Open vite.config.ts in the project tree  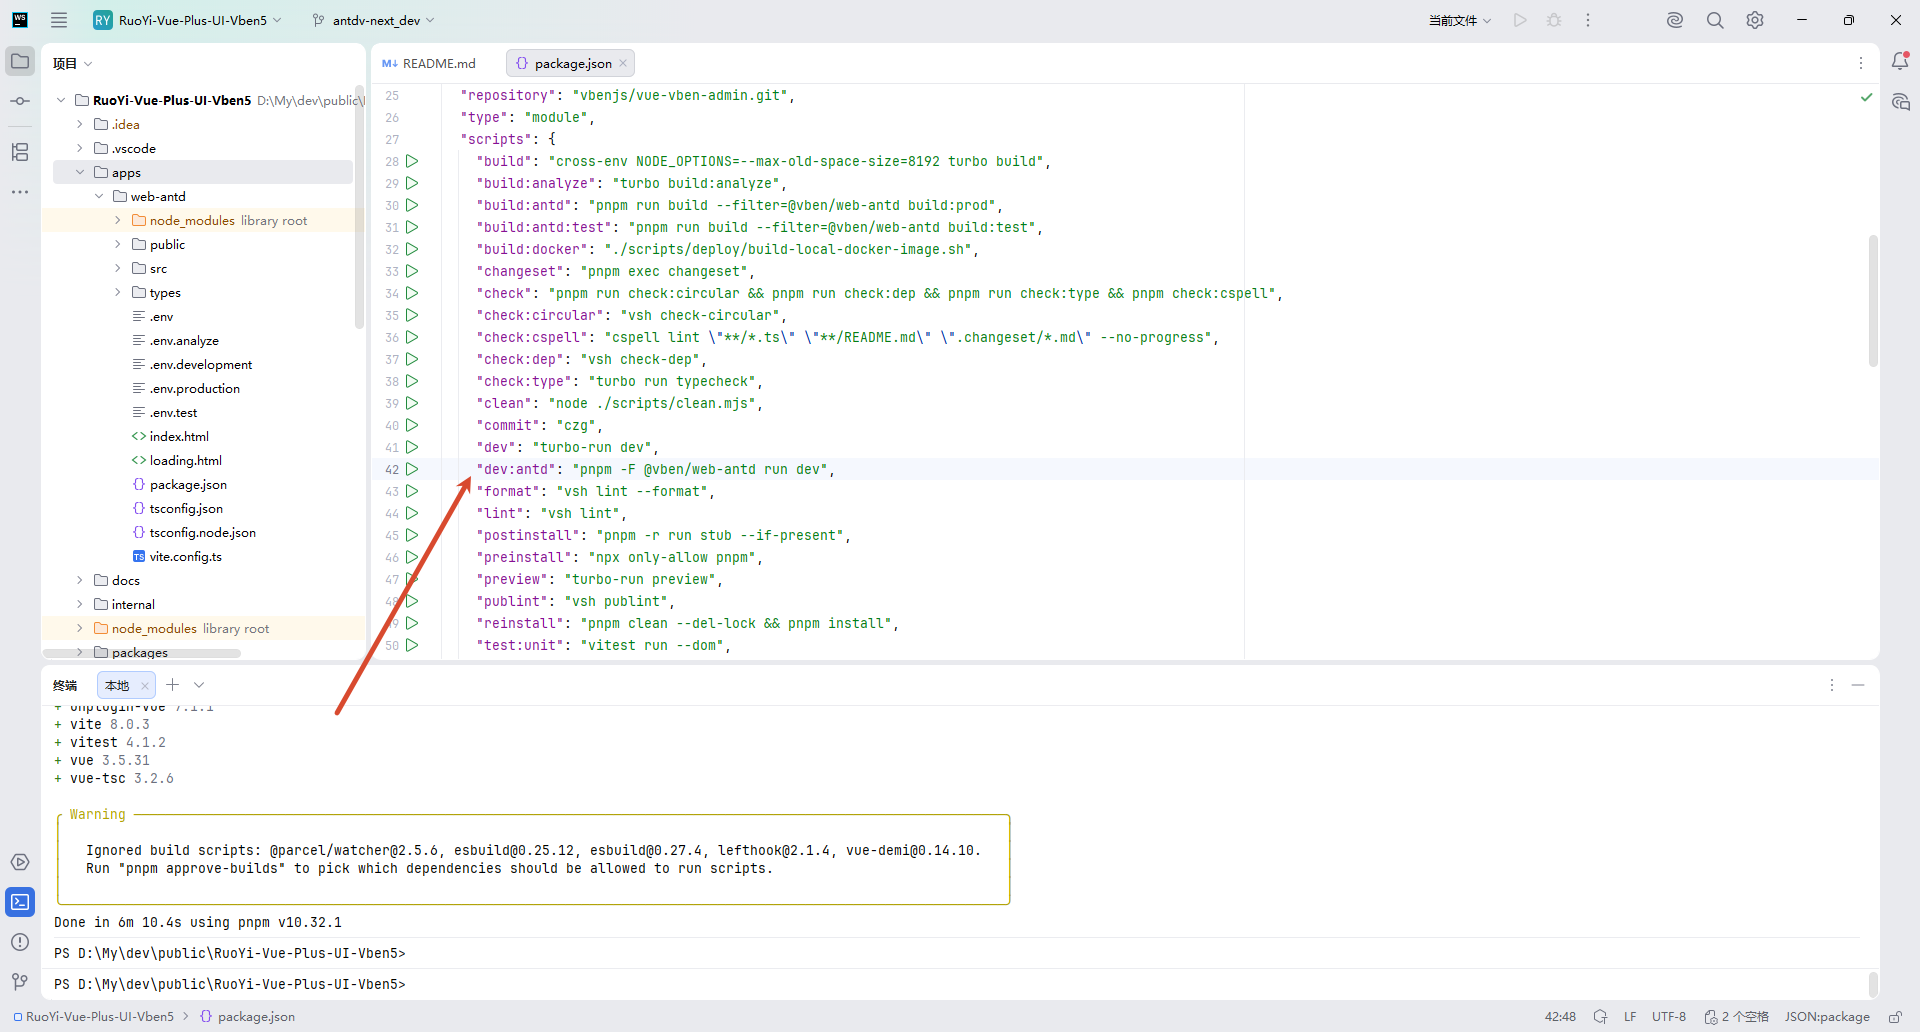coord(185,556)
